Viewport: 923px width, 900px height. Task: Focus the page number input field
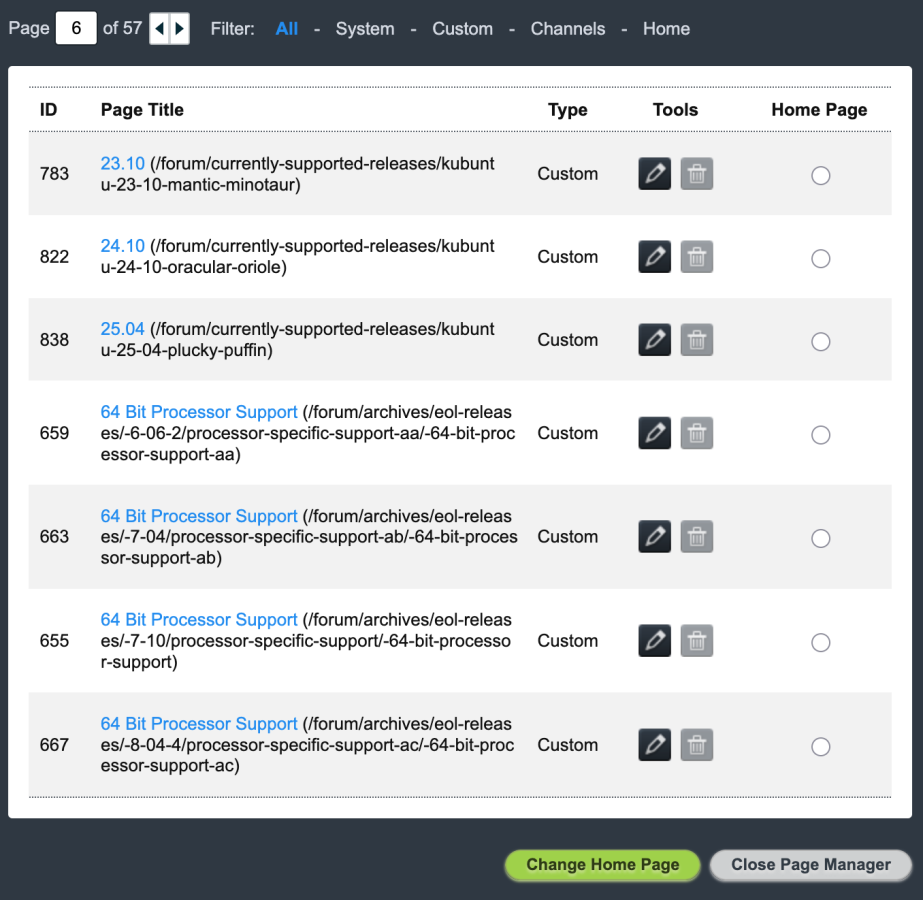pyautogui.click(x=76, y=28)
